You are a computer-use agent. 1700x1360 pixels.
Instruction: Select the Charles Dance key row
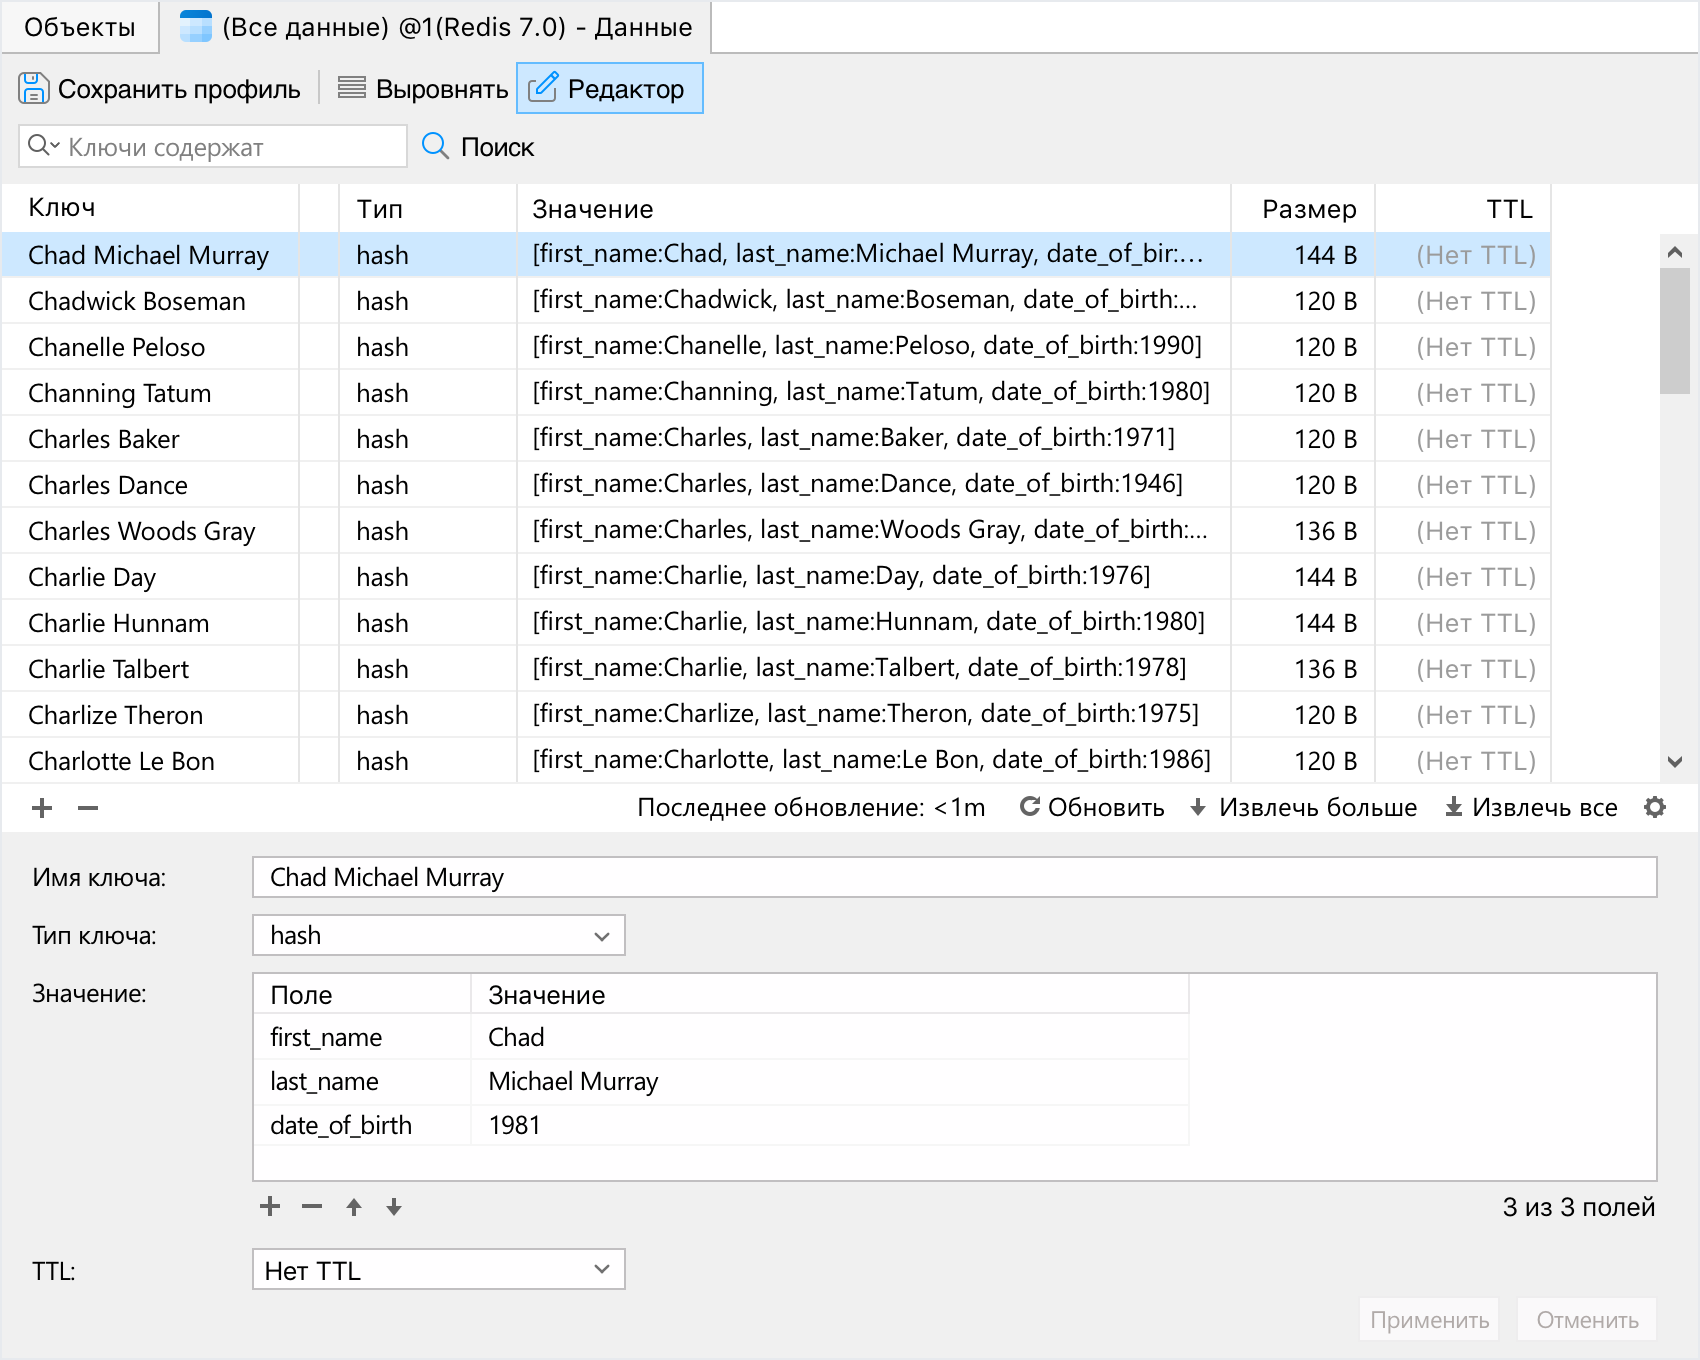click(776, 485)
